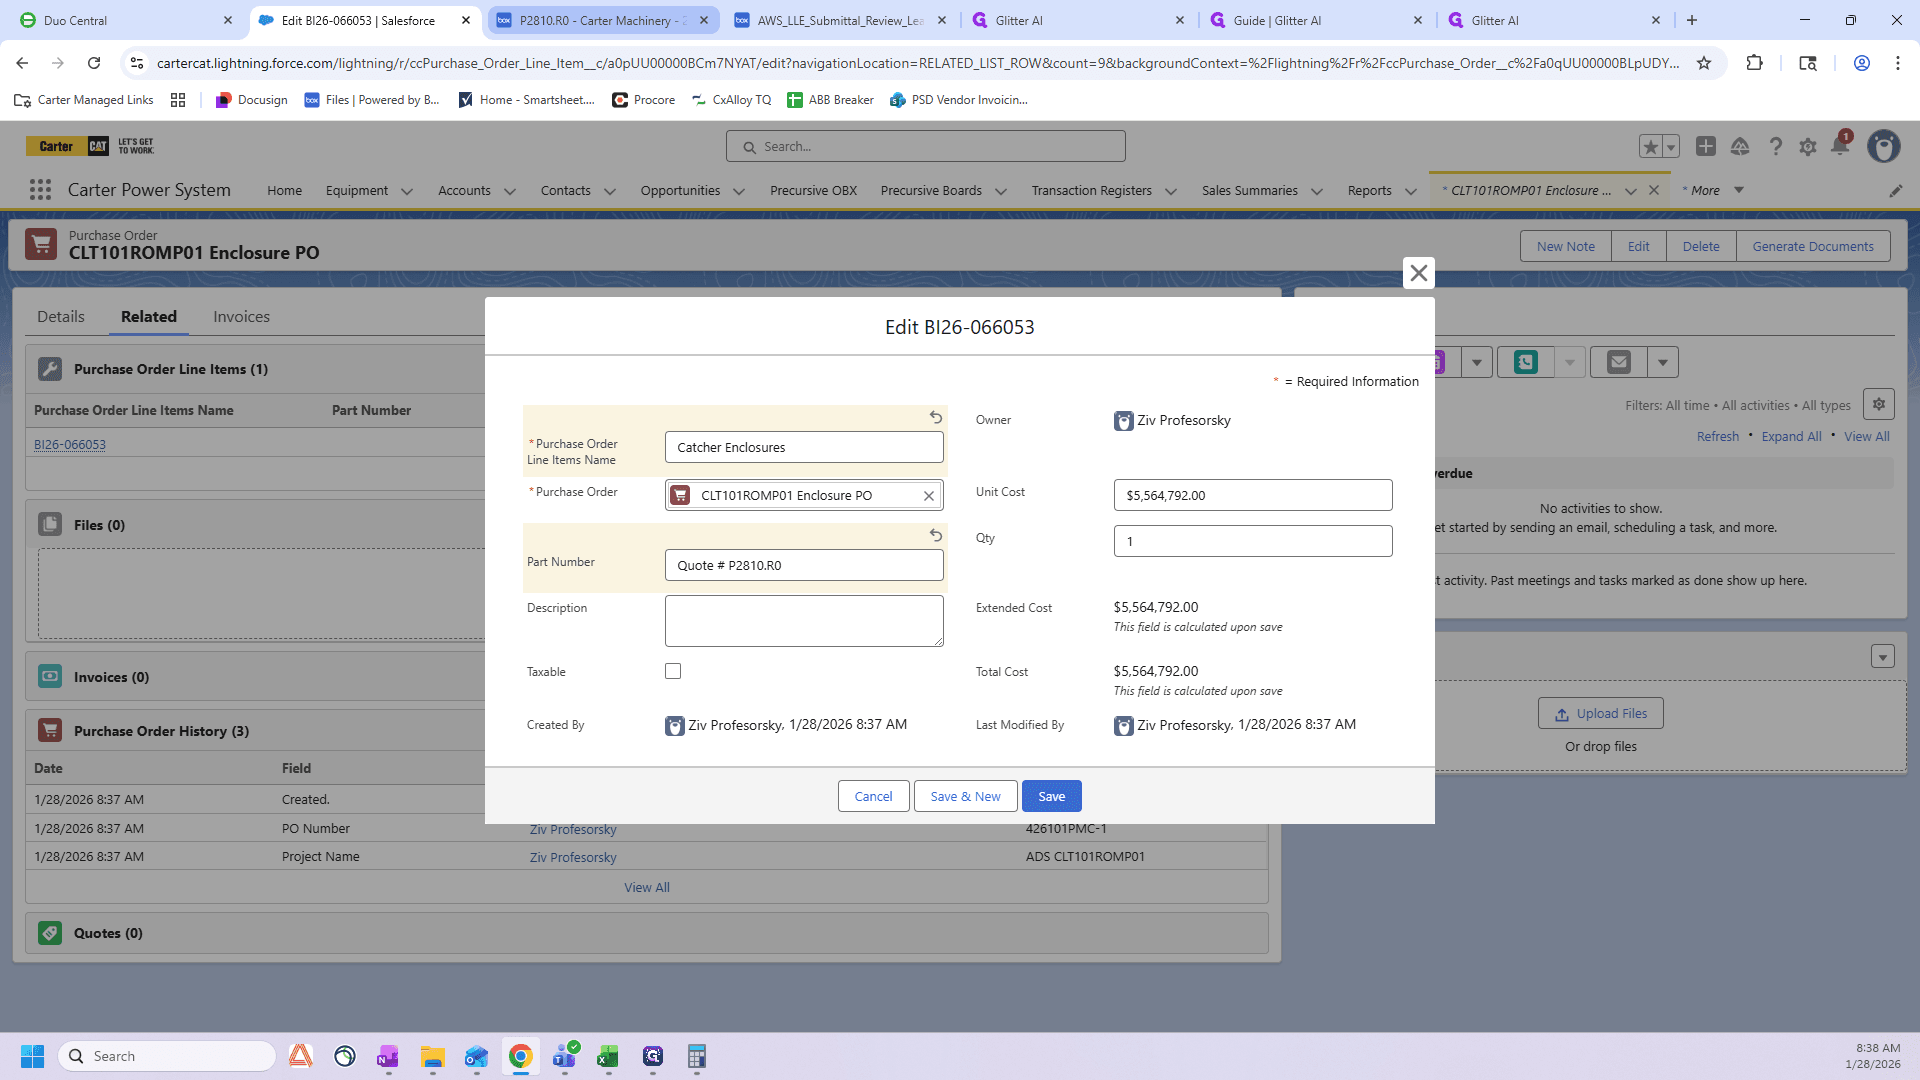Click the Save & New button

(965, 796)
